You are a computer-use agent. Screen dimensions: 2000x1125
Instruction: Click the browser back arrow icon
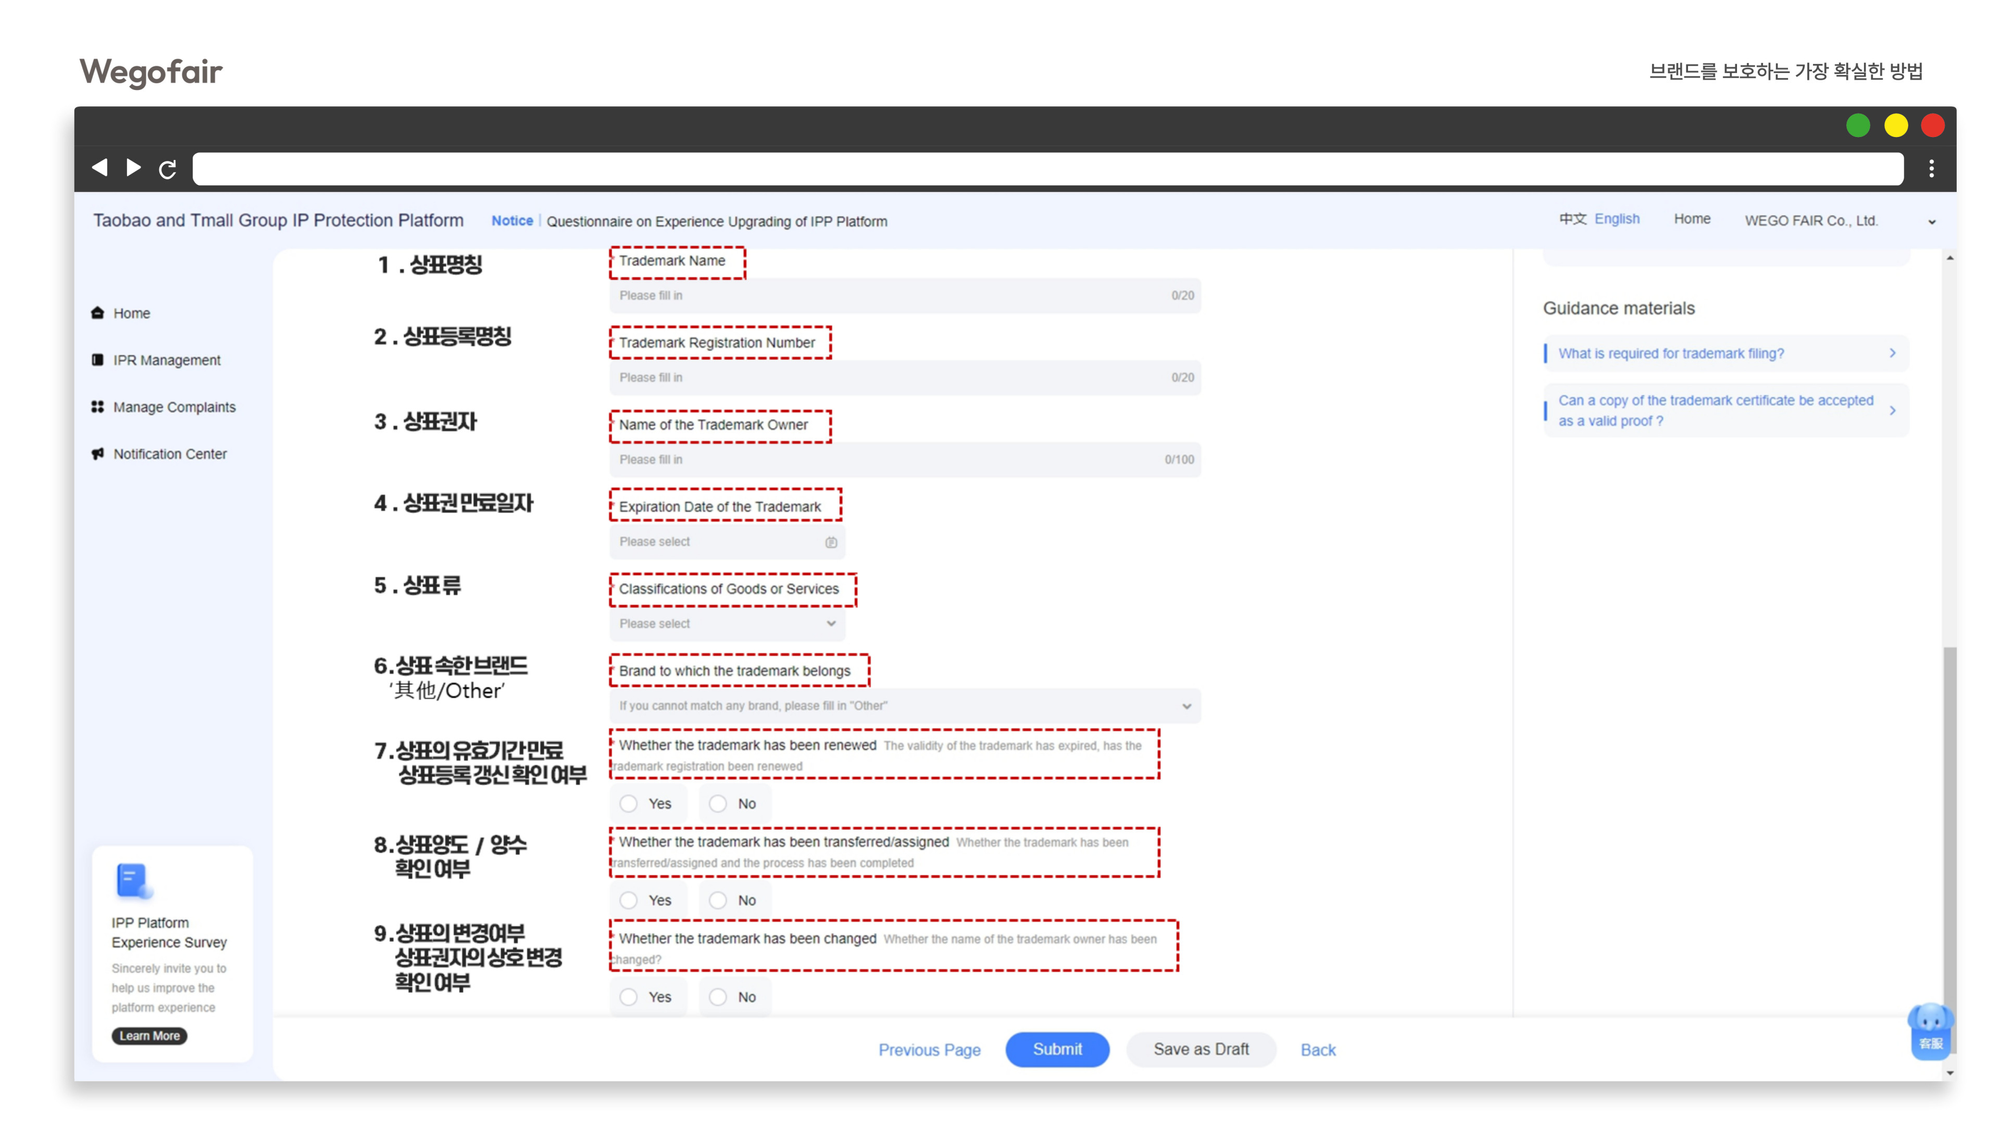99,167
